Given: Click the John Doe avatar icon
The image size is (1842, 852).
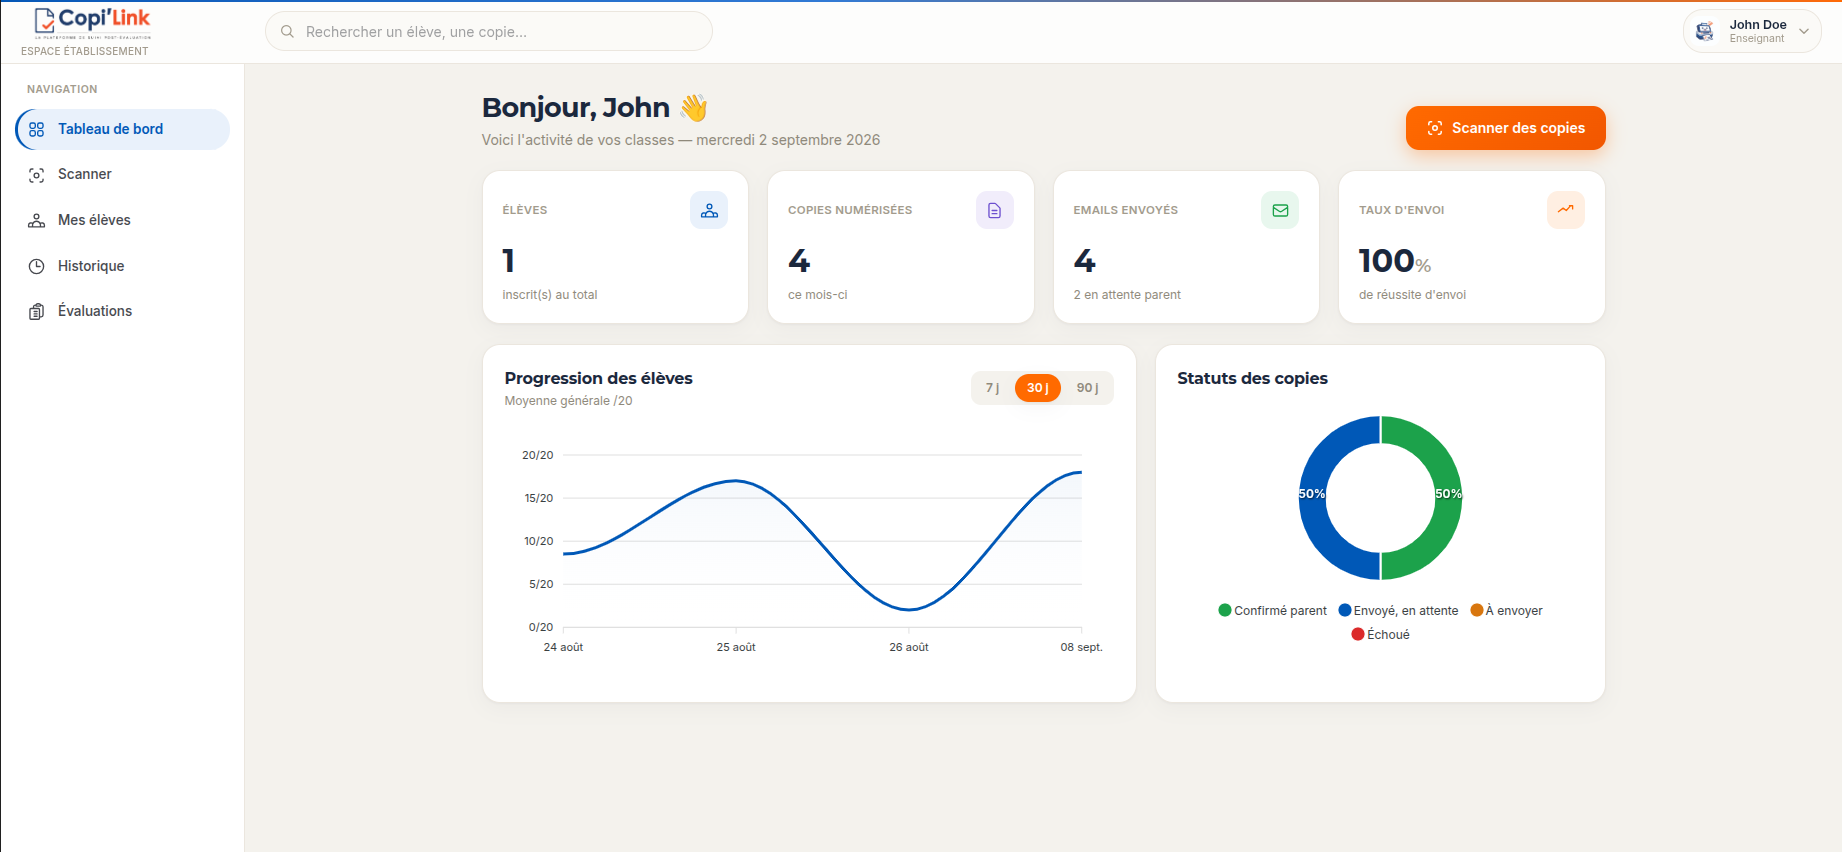Looking at the screenshot, I should (x=1705, y=32).
